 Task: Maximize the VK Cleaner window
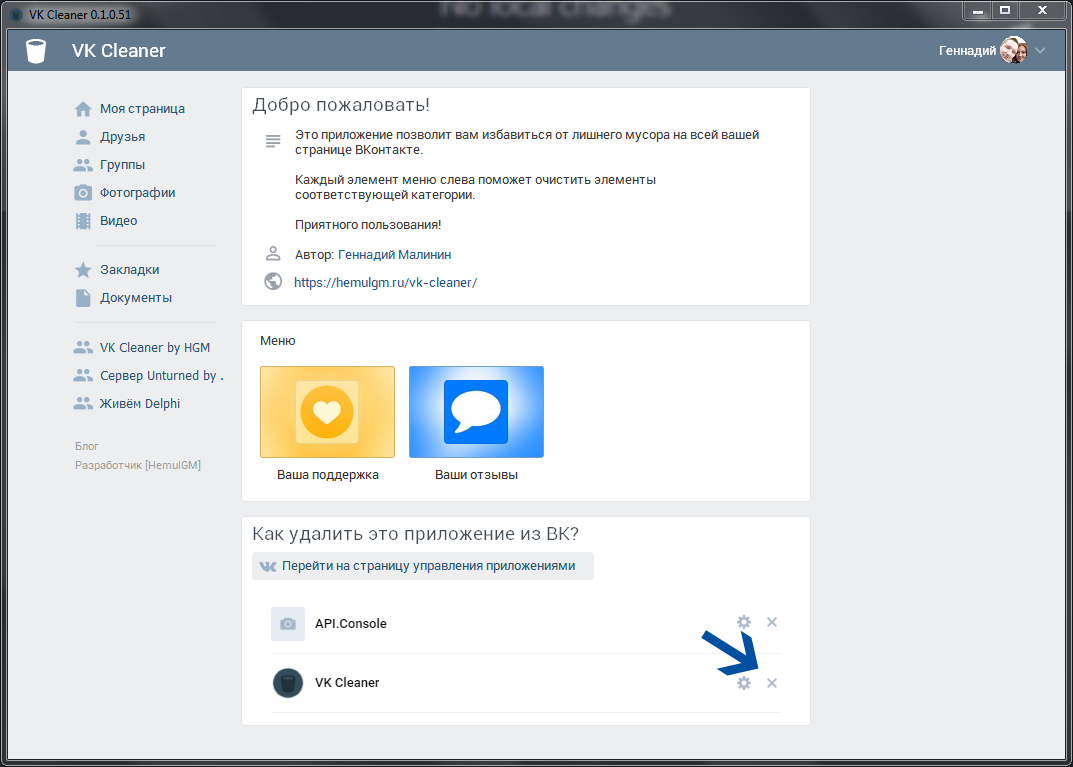pos(1005,10)
